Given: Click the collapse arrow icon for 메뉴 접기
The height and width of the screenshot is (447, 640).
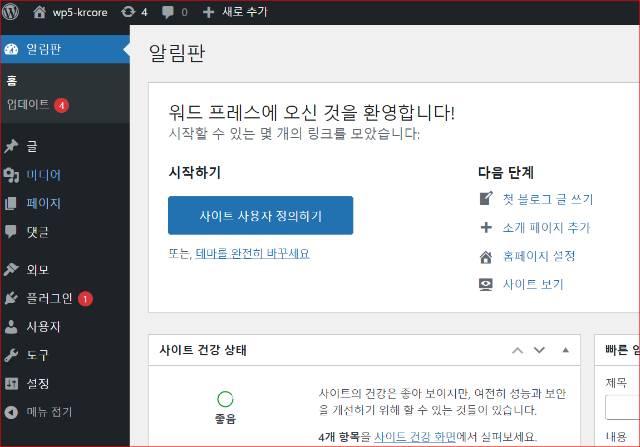Looking at the screenshot, I should click(11, 412).
